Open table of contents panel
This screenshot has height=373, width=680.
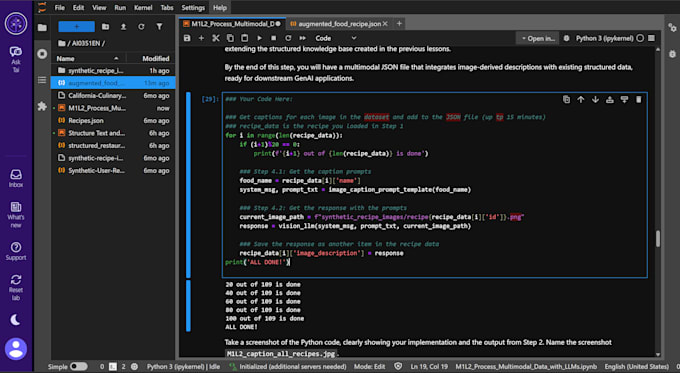pos(42,80)
